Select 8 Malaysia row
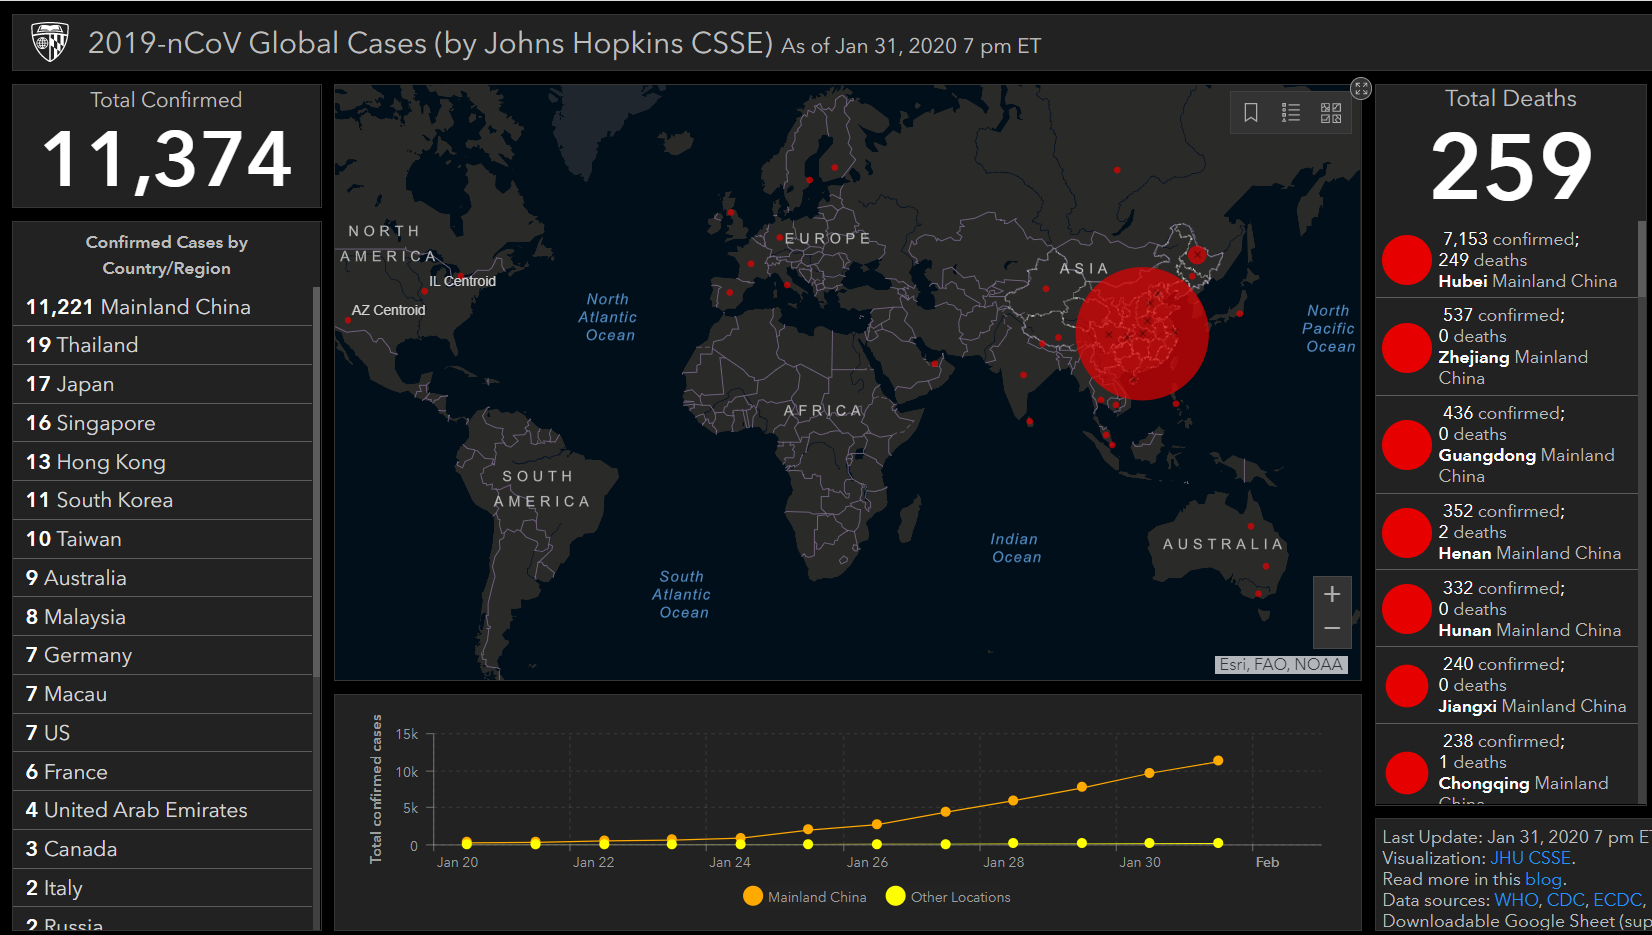Image resolution: width=1652 pixels, height=935 pixels. click(x=162, y=617)
